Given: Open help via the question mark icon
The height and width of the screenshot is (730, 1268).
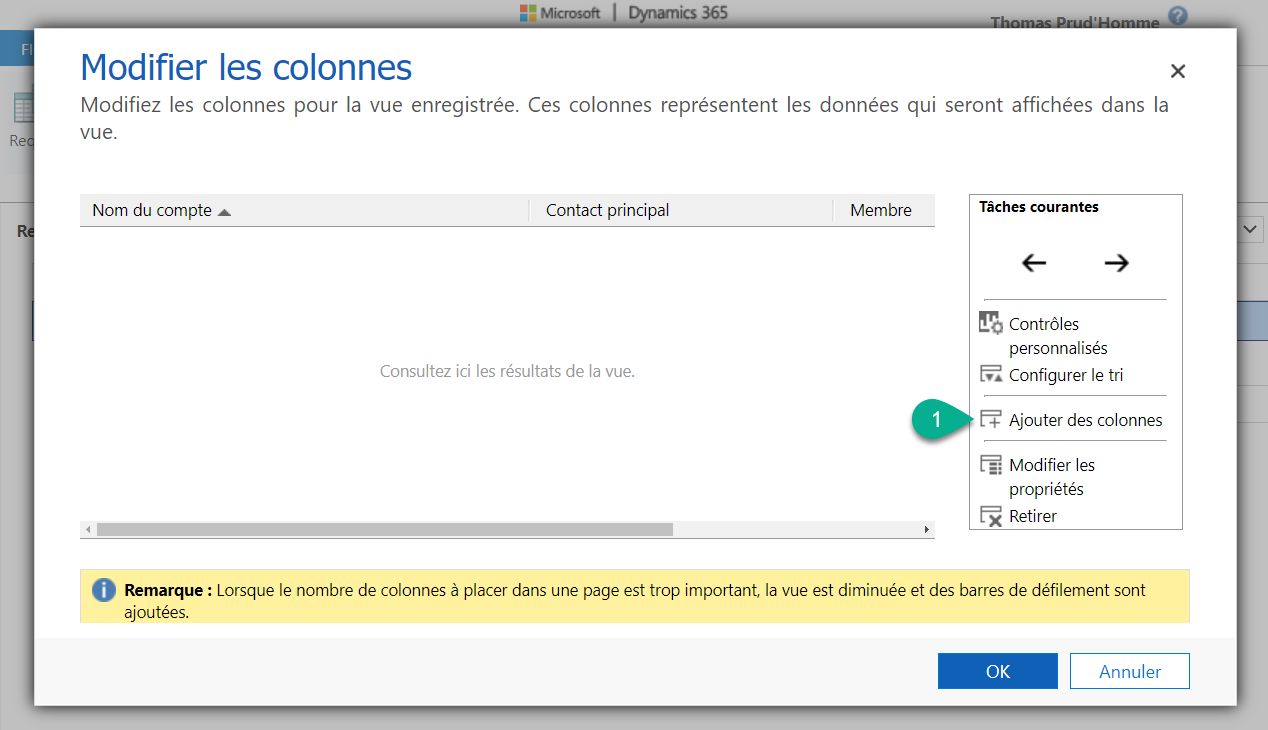Looking at the screenshot, I should [1178, 16].
